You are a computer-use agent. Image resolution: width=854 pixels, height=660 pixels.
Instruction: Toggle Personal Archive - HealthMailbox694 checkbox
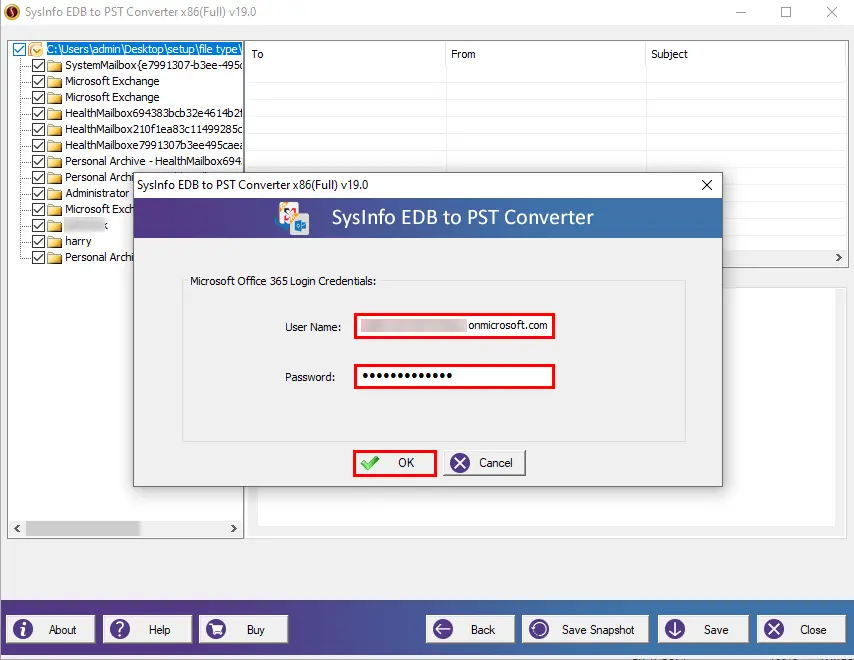click(x=38, y=162)
